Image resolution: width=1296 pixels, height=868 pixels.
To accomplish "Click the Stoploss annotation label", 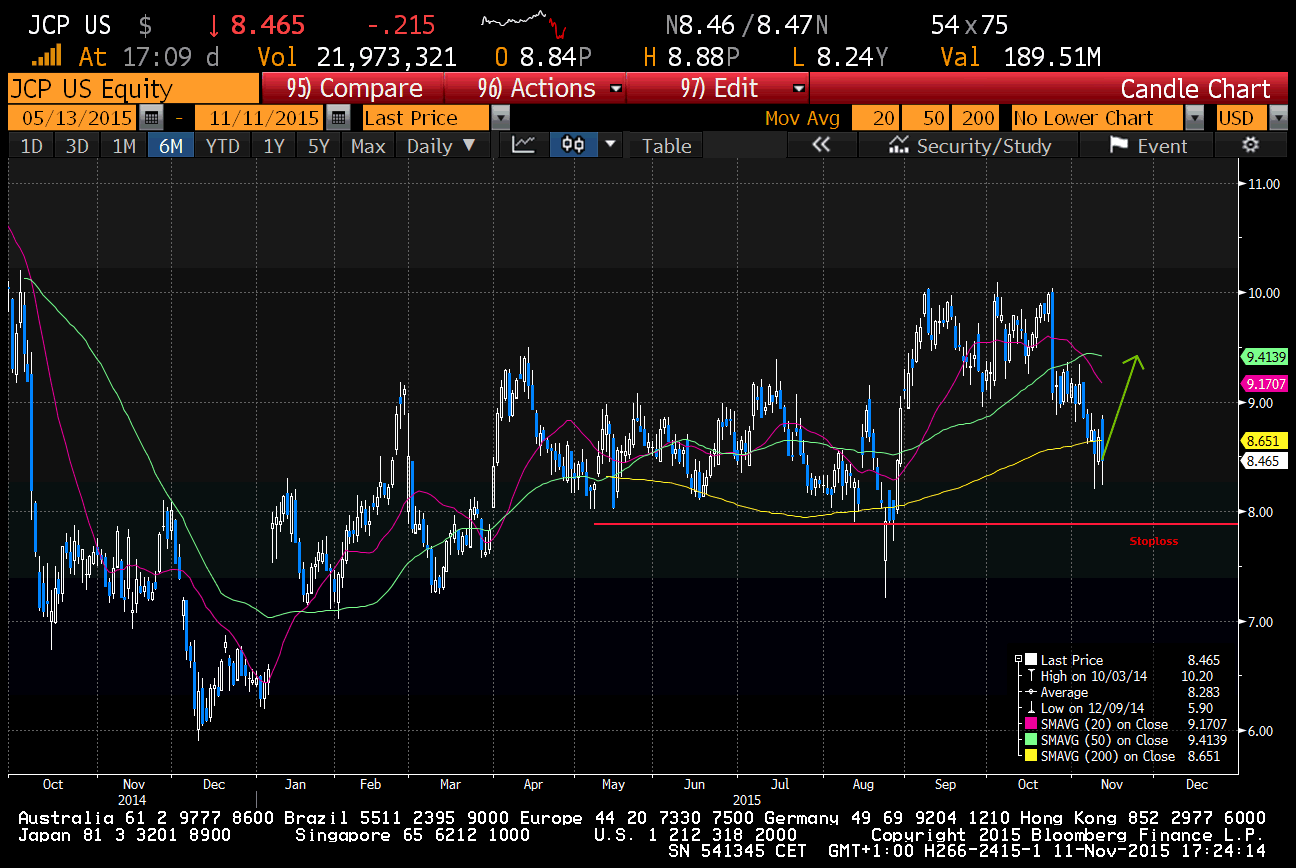I will [1154, 541].
